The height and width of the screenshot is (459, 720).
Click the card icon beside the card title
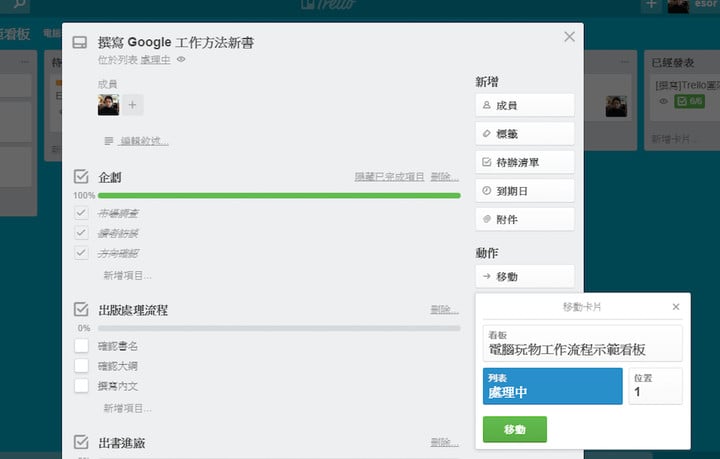80,43
